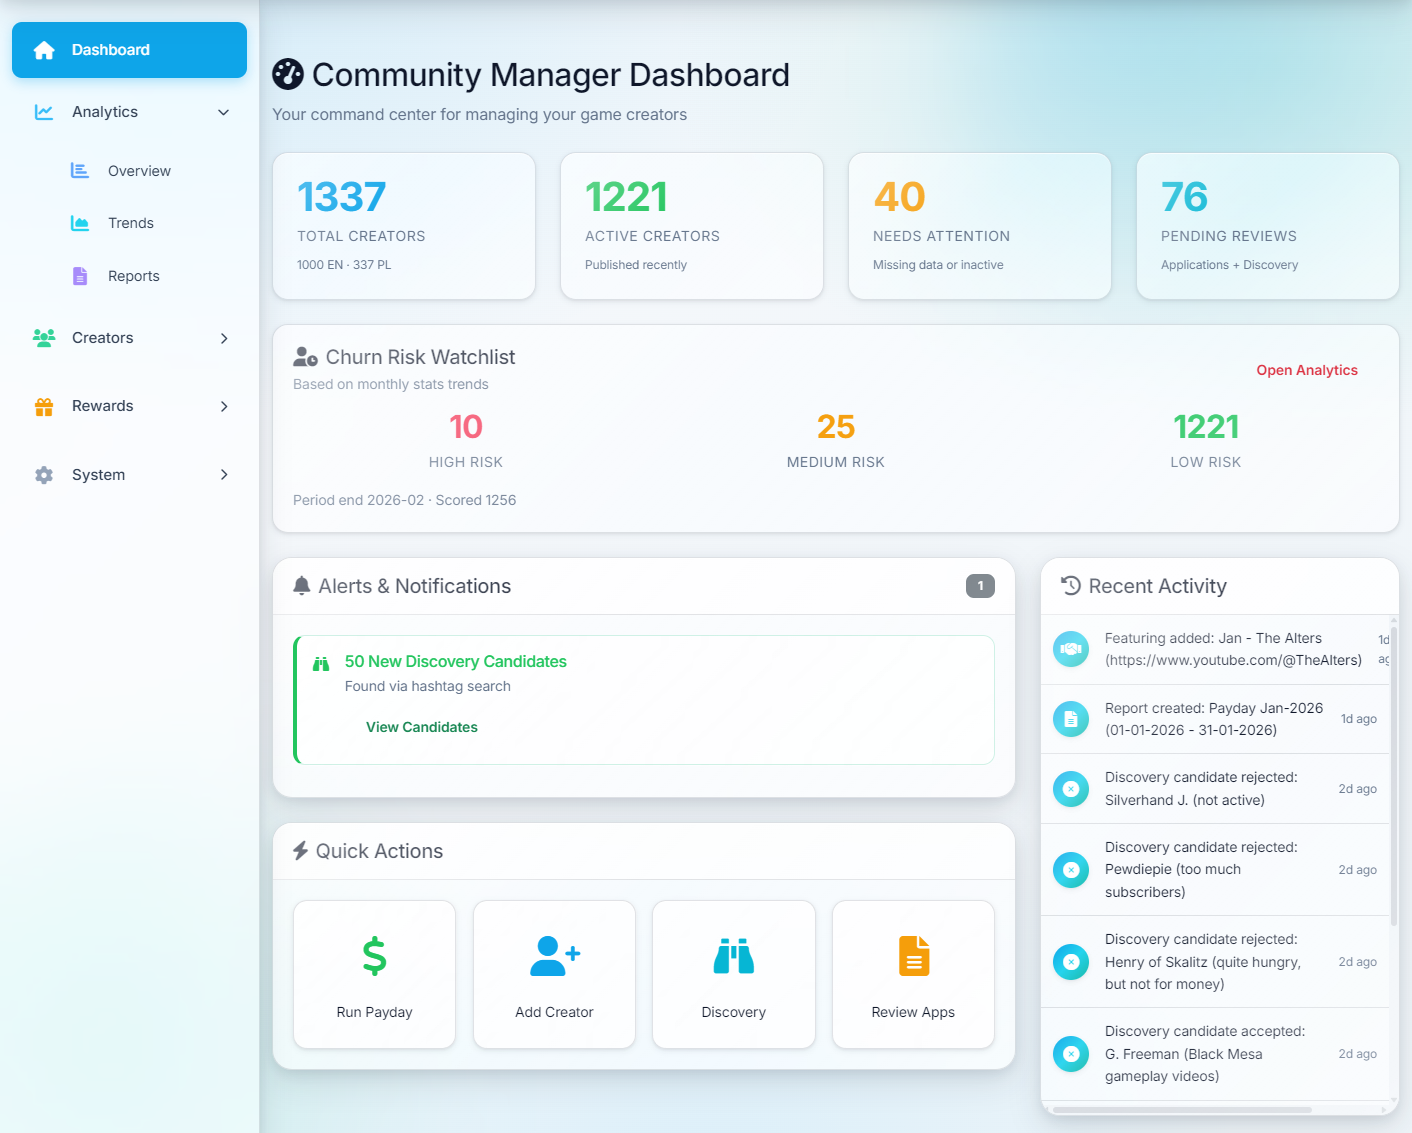This screenshot has width=1412, height=1133.
Task: Click the Rewards gift icon in sidebar
Action: pyautogui.click(x=44, y=406)
